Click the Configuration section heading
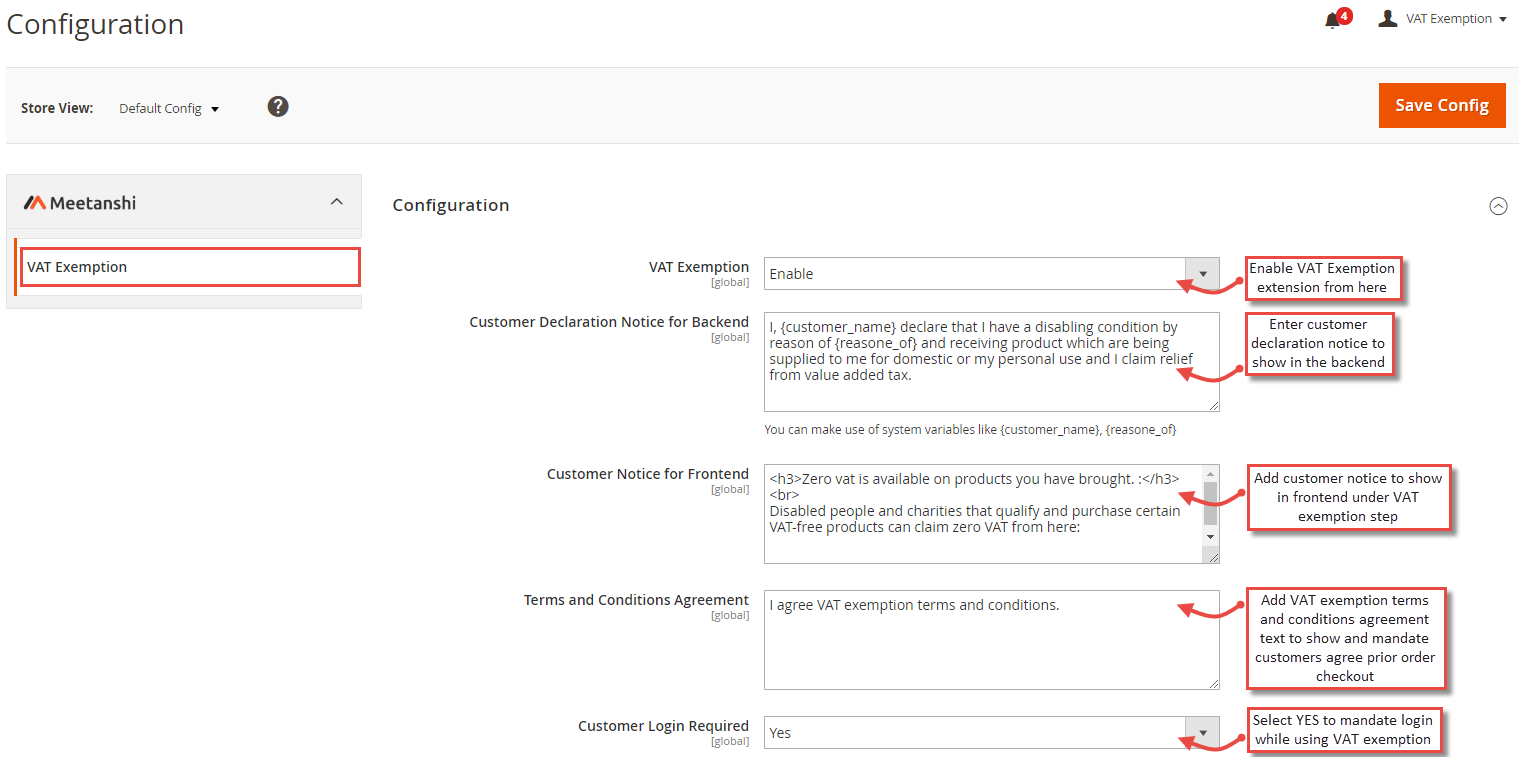This screenshot has height=757, width=1519. tap(451, 205)
